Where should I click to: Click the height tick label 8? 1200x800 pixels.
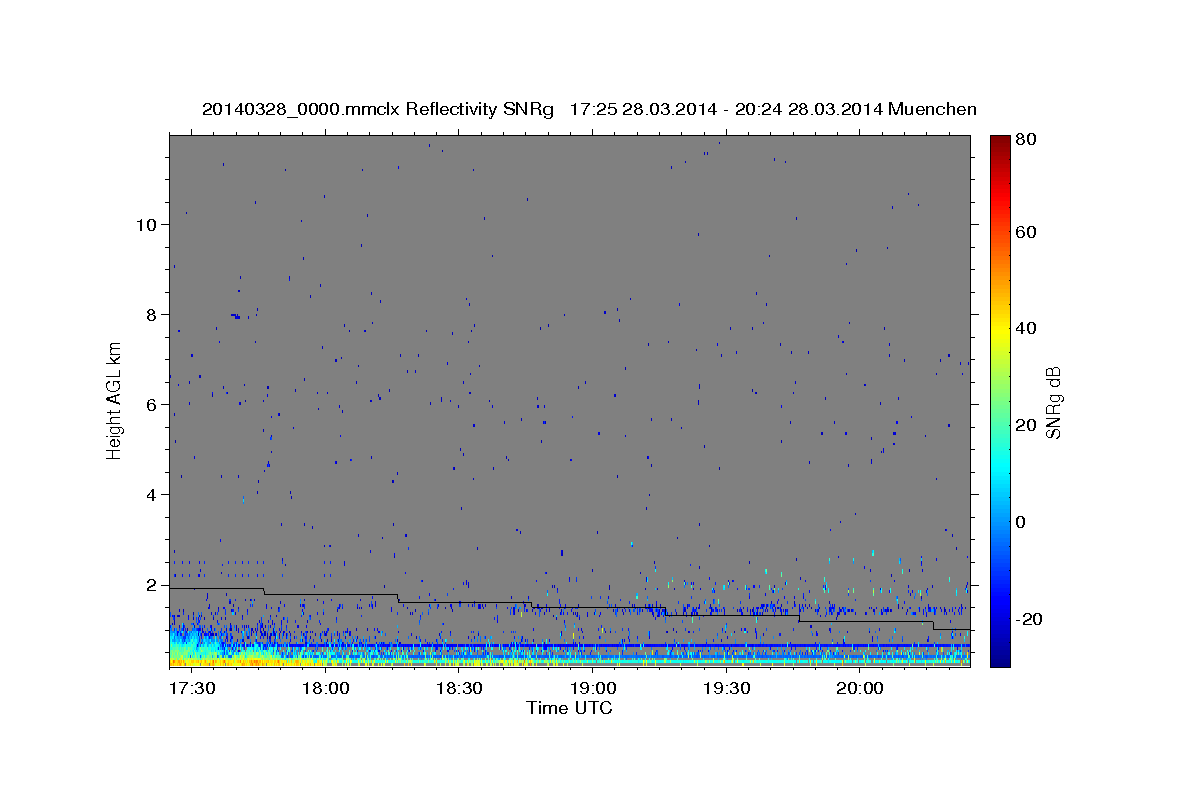pyautogui.click(x=149, y=314)
